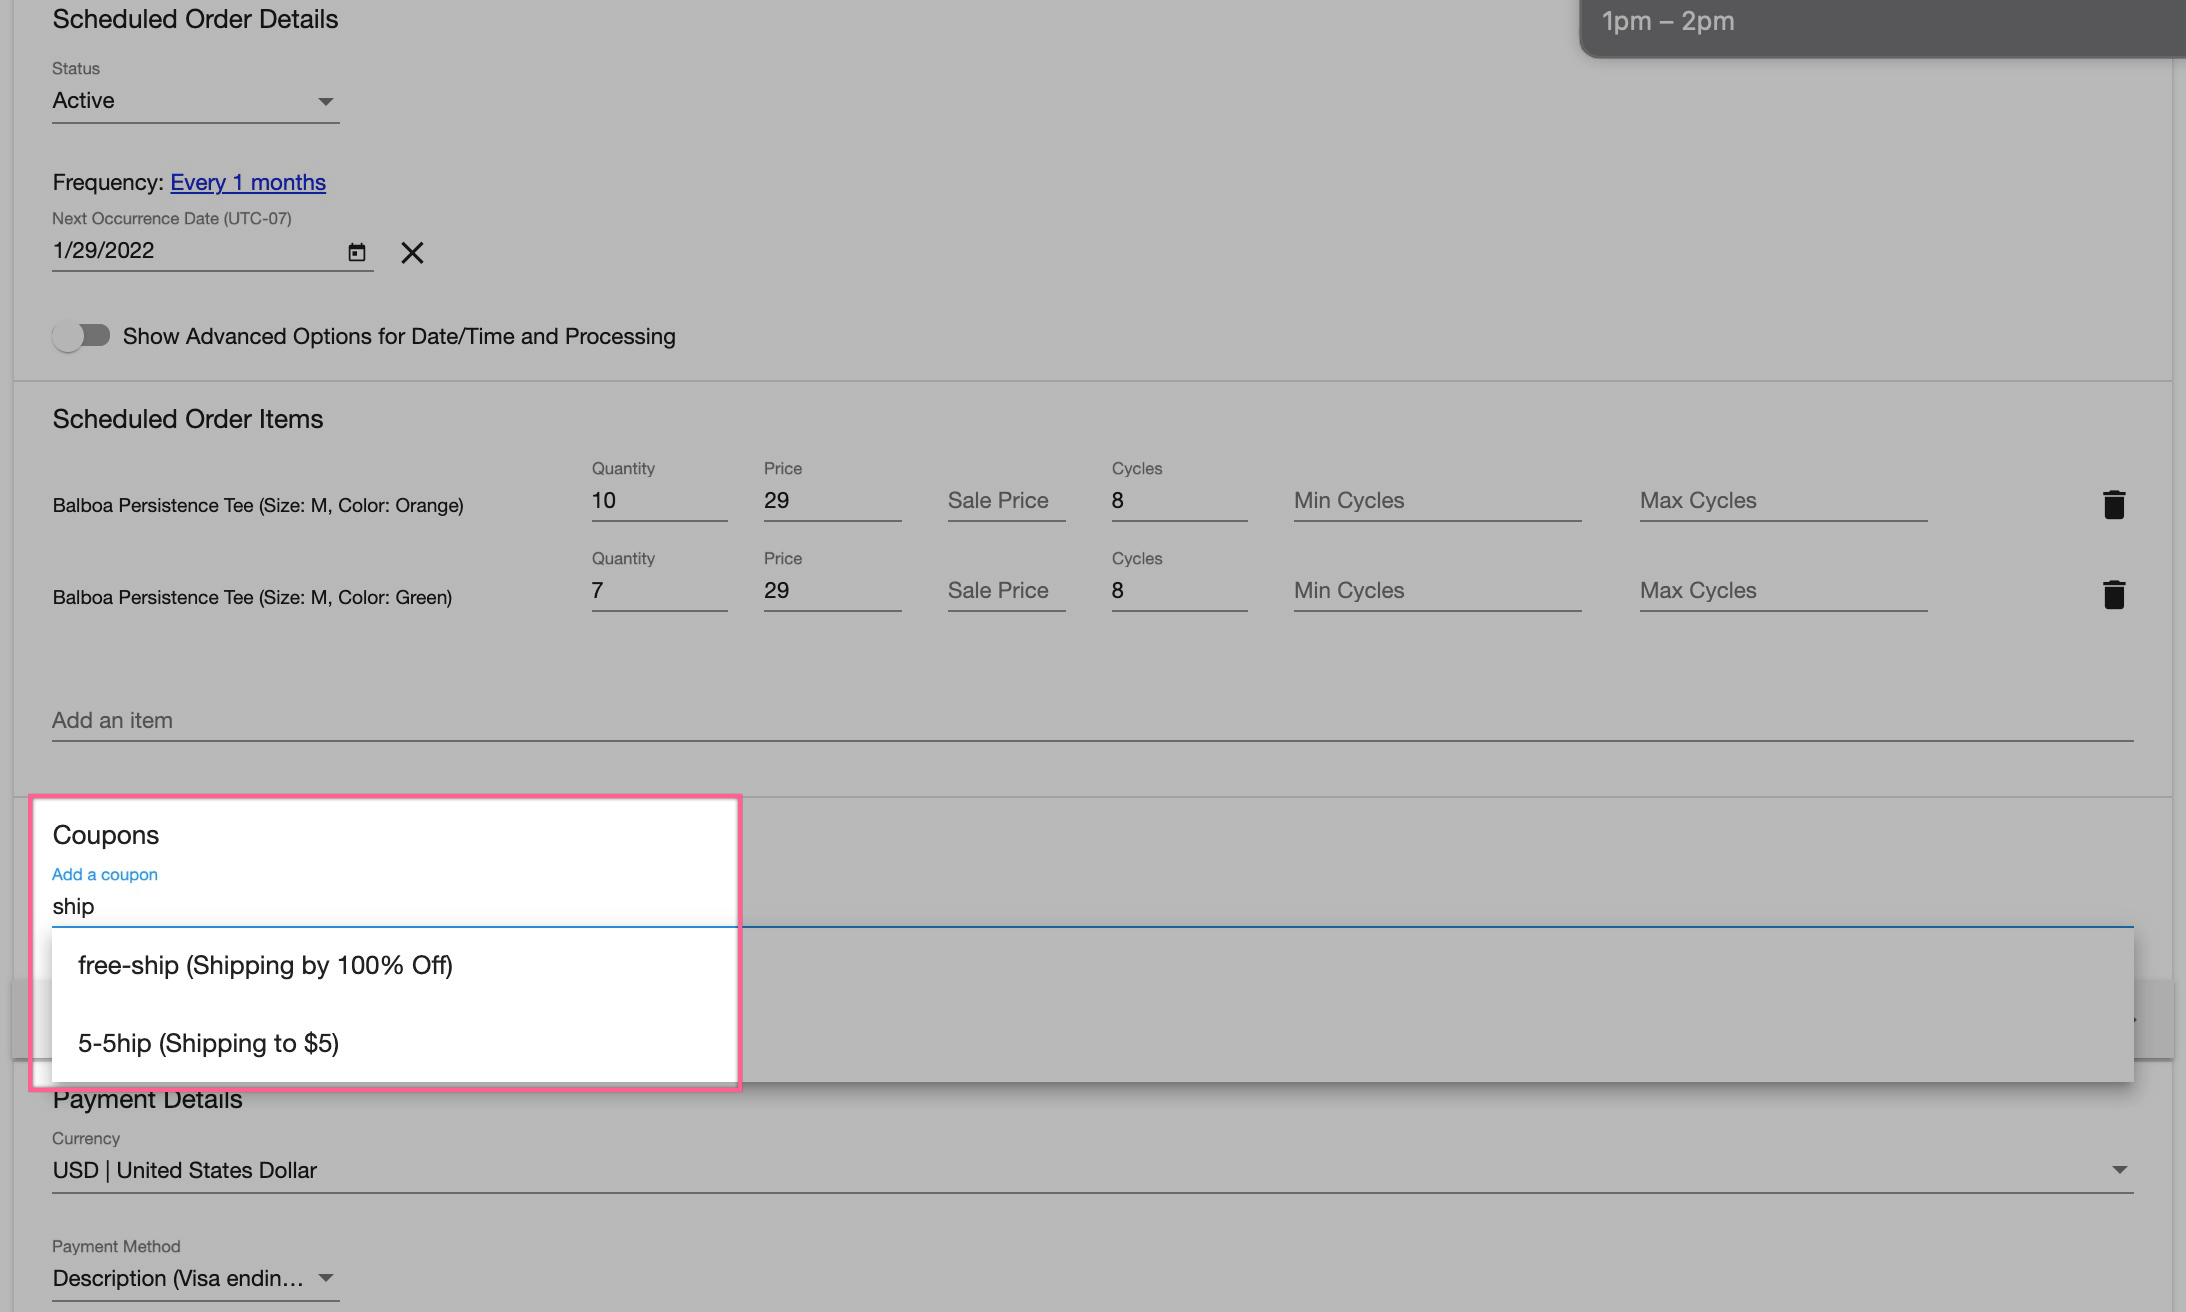Click the Orange tee Max Cycles field
The image size is (2186, 1312).
[x=1782, y=500]
